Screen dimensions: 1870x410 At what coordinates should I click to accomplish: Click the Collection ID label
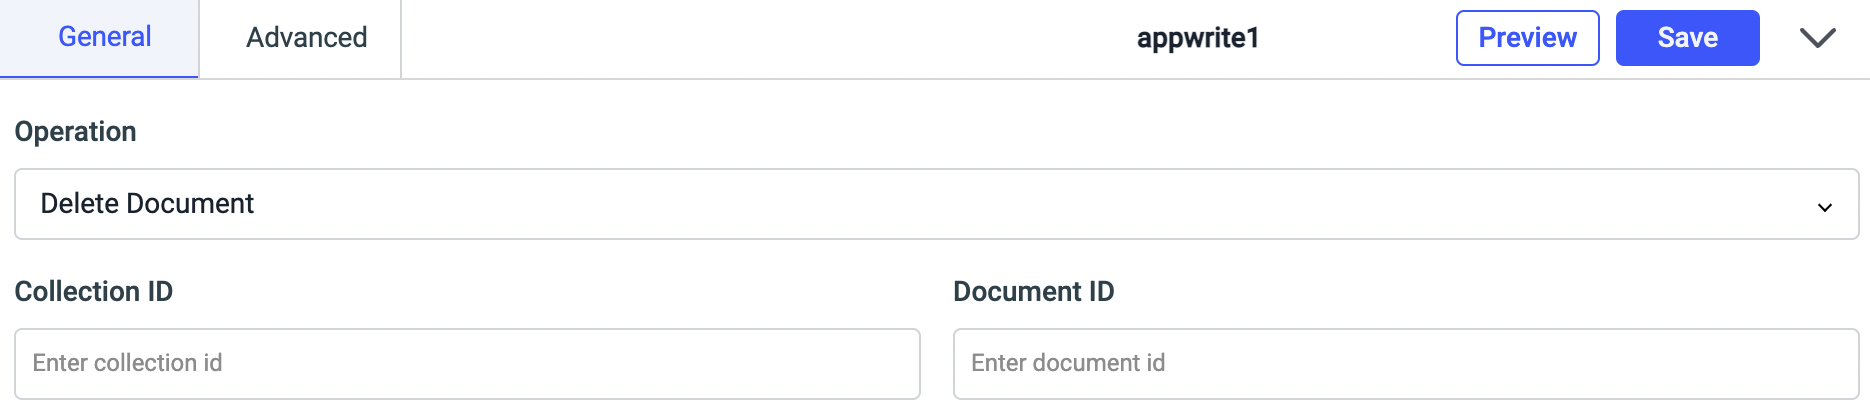(93, 292)
